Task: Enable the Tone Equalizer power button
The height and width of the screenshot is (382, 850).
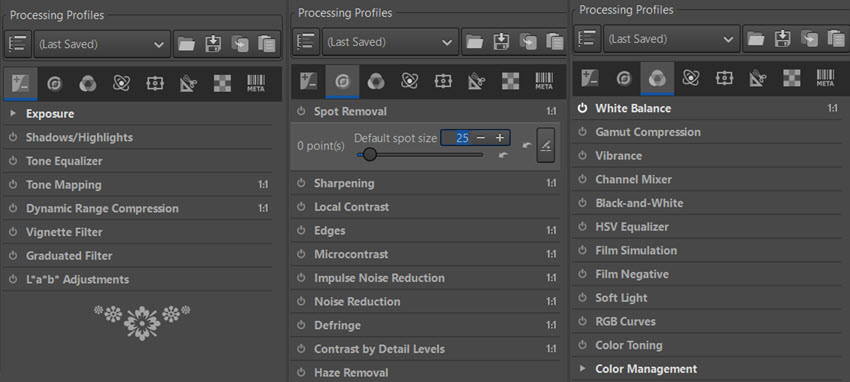Action: click(13, 161)
